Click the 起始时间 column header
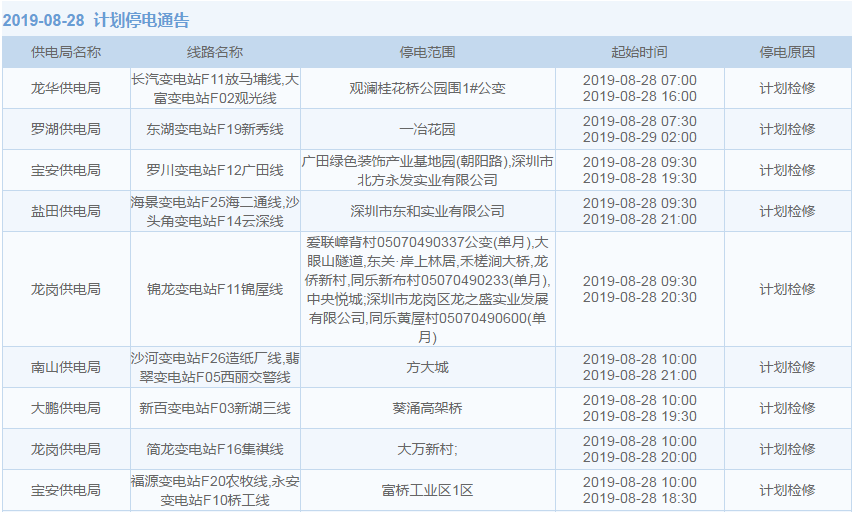The image size is (853, 512). (x=639, y=52)
